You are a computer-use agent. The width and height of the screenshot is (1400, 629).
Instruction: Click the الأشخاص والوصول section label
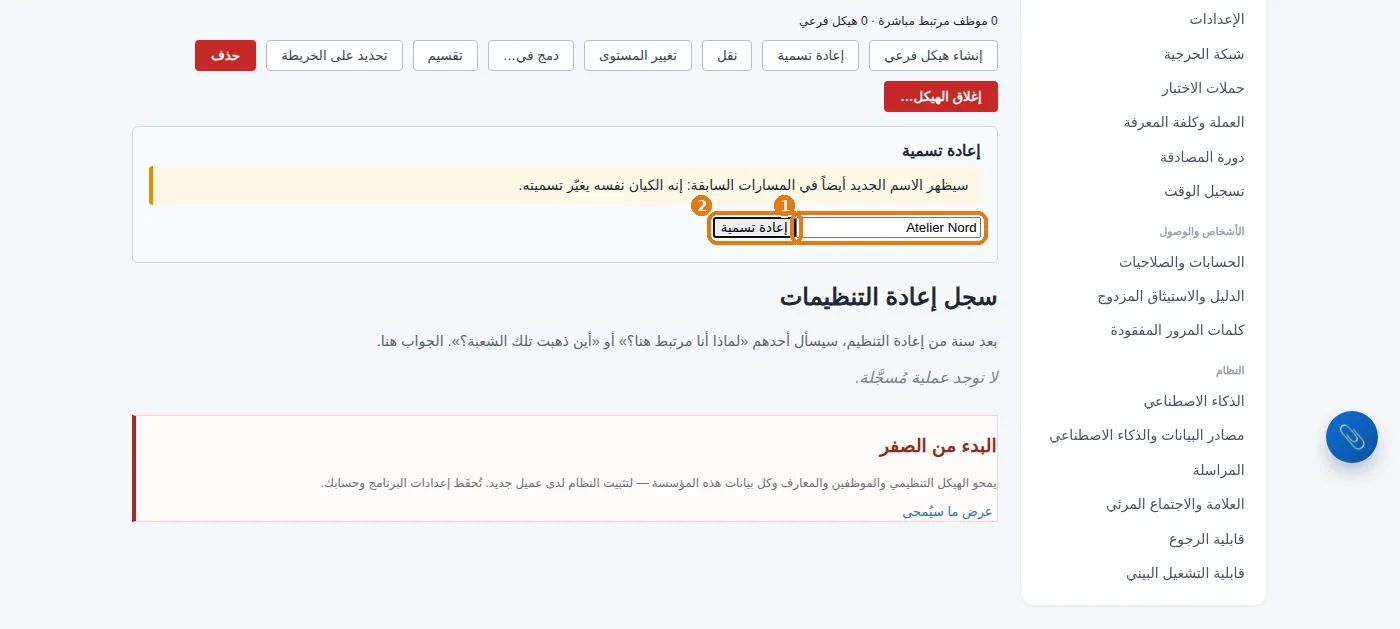1202,231
